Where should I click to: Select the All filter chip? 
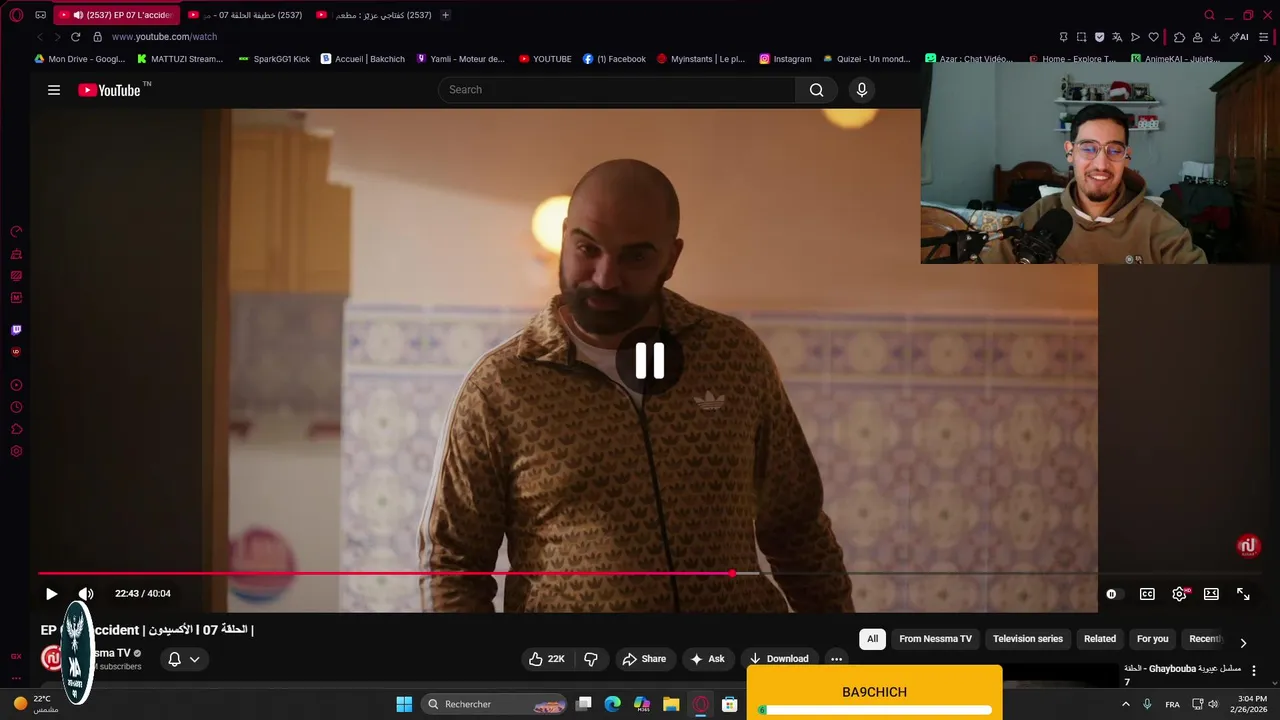pos(872,639)
